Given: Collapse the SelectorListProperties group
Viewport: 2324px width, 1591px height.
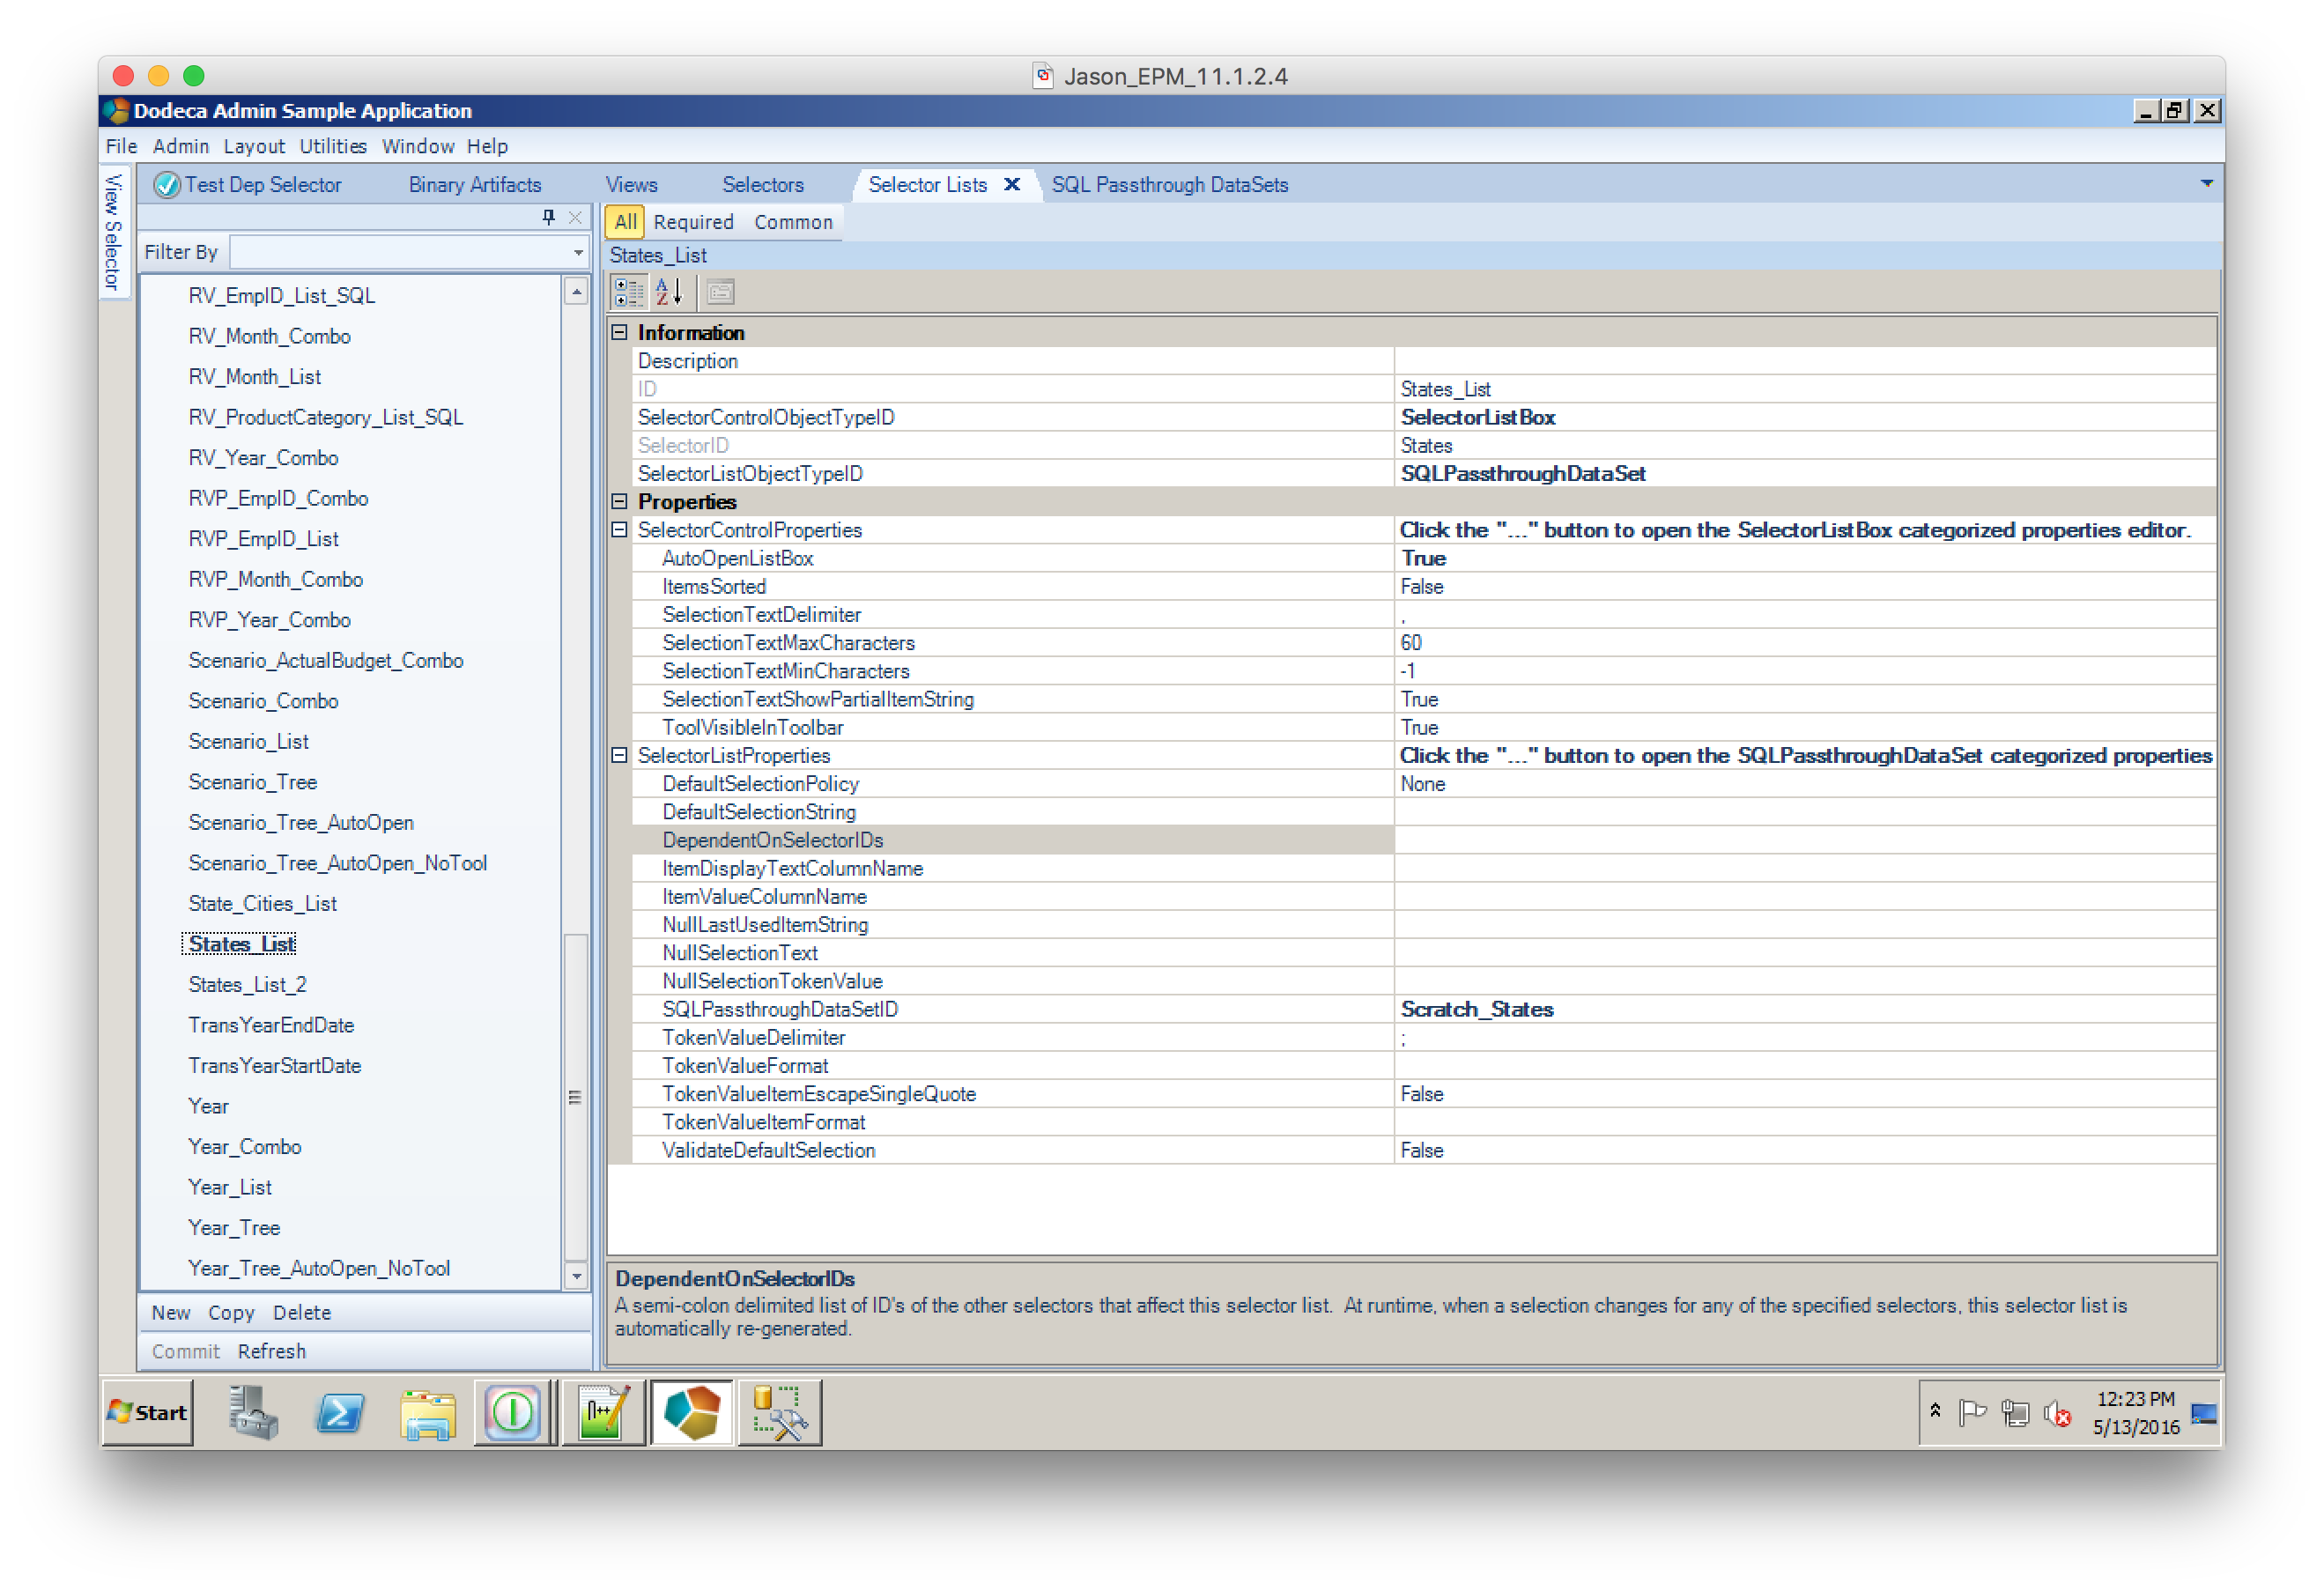Looking at the screenshot, I should point(619,755).
